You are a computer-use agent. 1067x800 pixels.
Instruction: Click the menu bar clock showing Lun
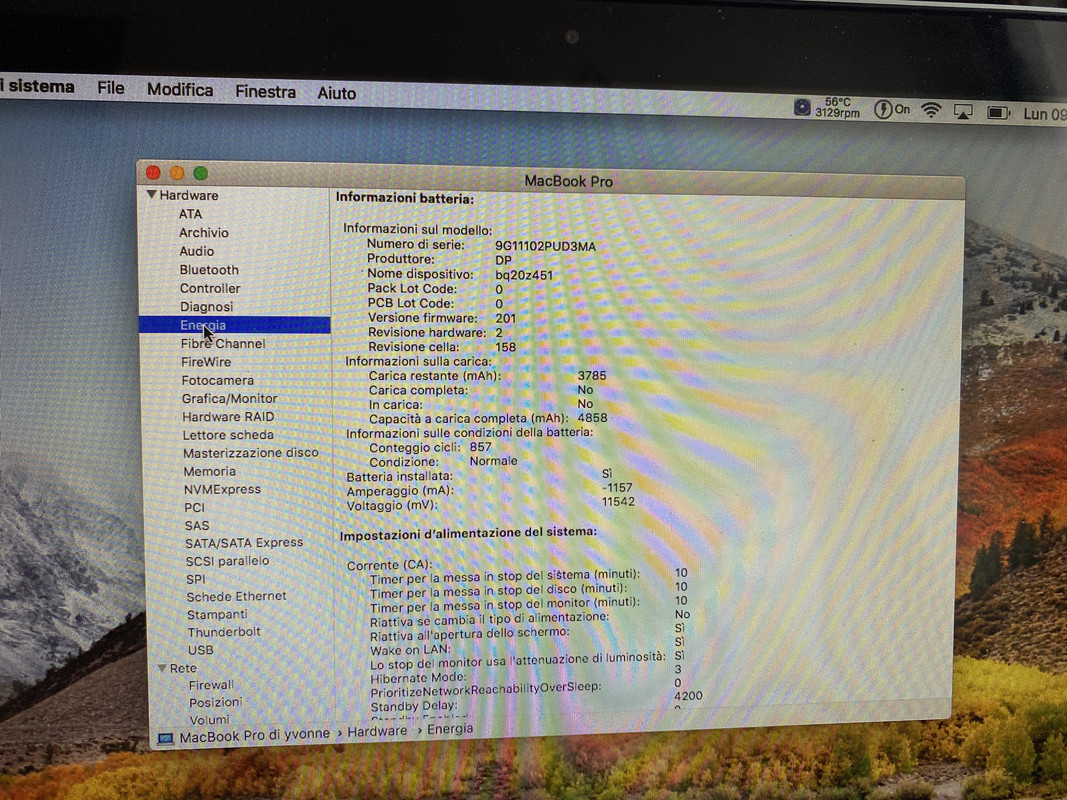click(1045, 114)
